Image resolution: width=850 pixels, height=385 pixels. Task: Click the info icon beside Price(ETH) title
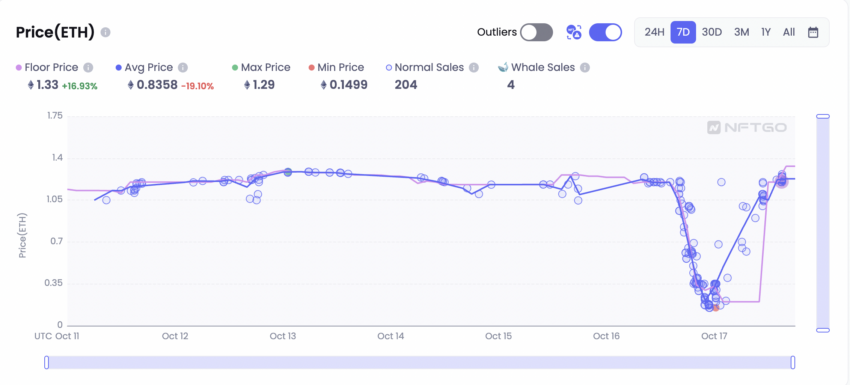click(106, 33)
